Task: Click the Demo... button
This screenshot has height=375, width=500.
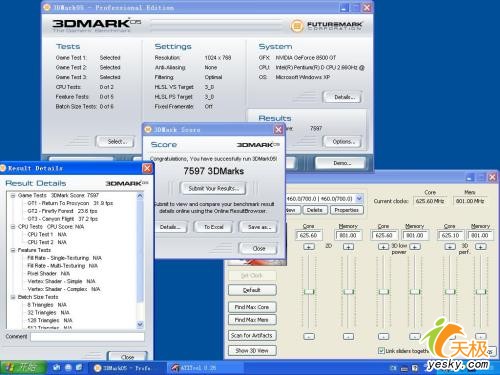Action: click(x=341, y=163)
